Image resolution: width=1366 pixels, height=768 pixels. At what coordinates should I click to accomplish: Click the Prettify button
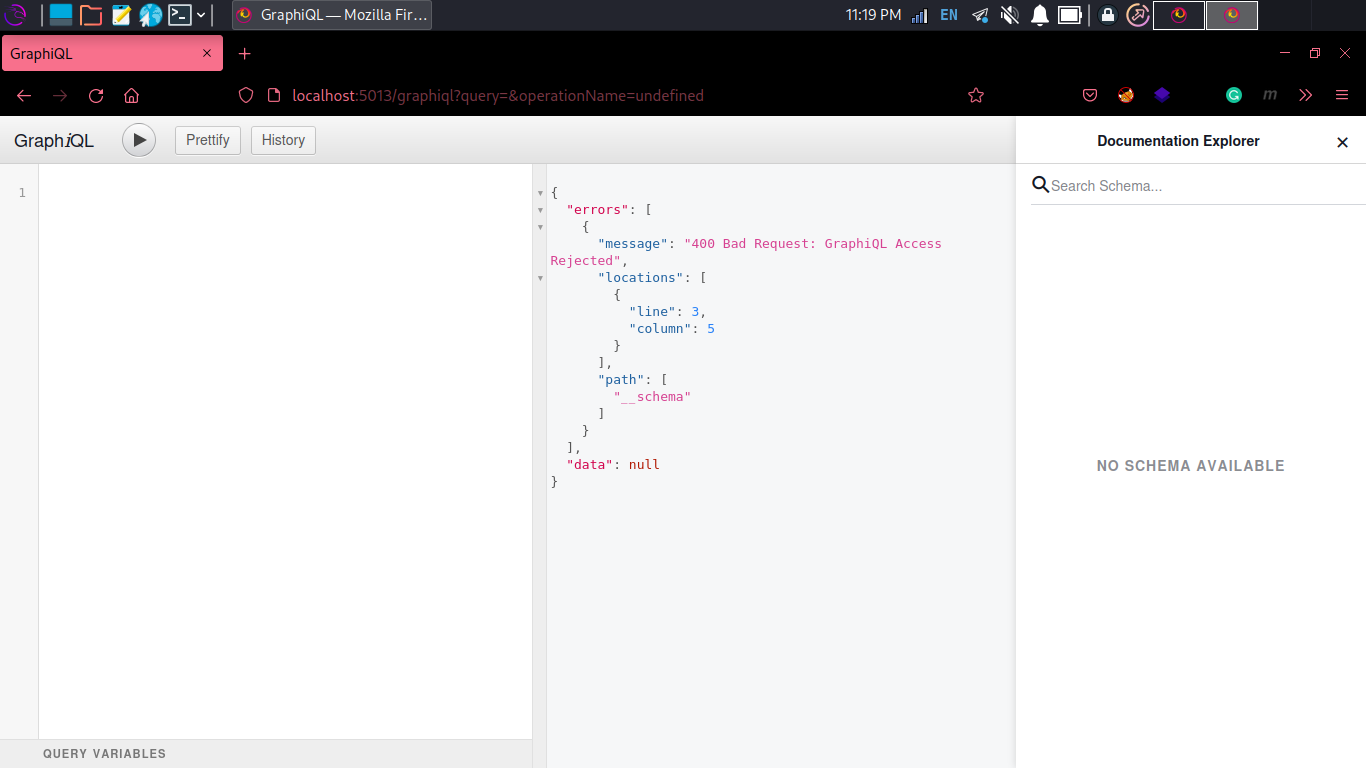click(x=208, y=140)
